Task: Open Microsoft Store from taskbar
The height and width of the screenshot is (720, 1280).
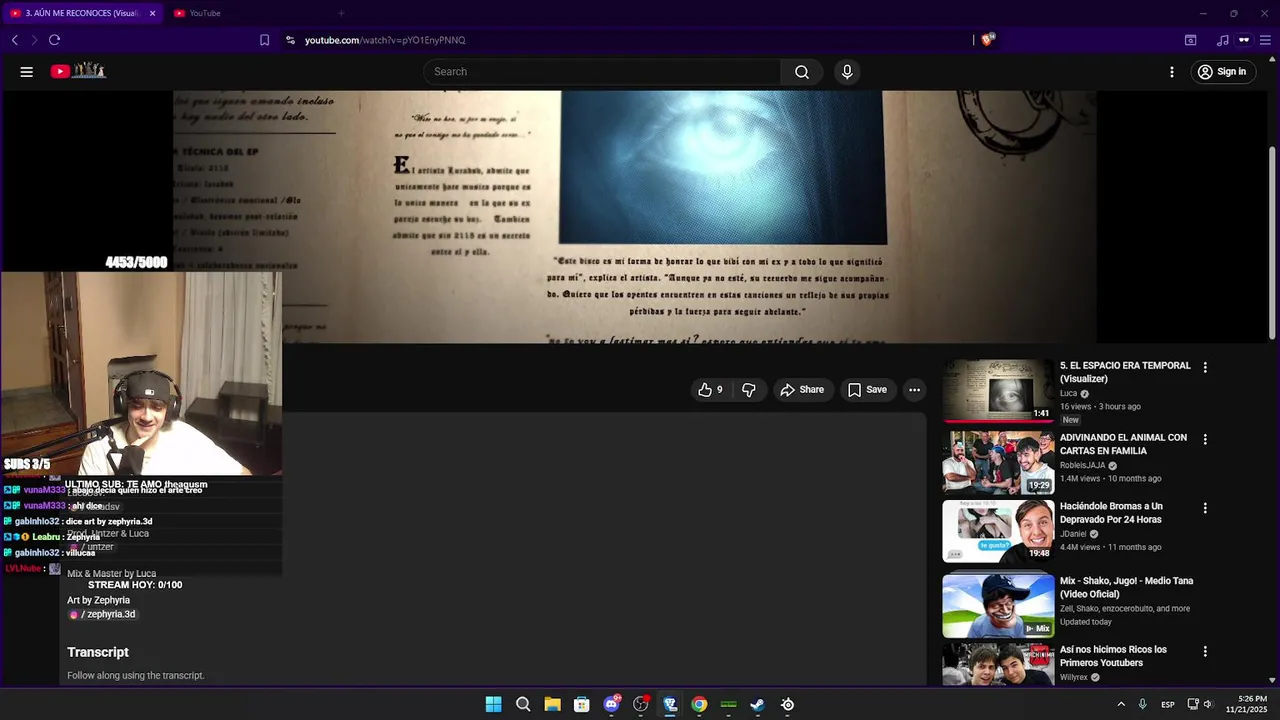Action: (x=582, y=704)
